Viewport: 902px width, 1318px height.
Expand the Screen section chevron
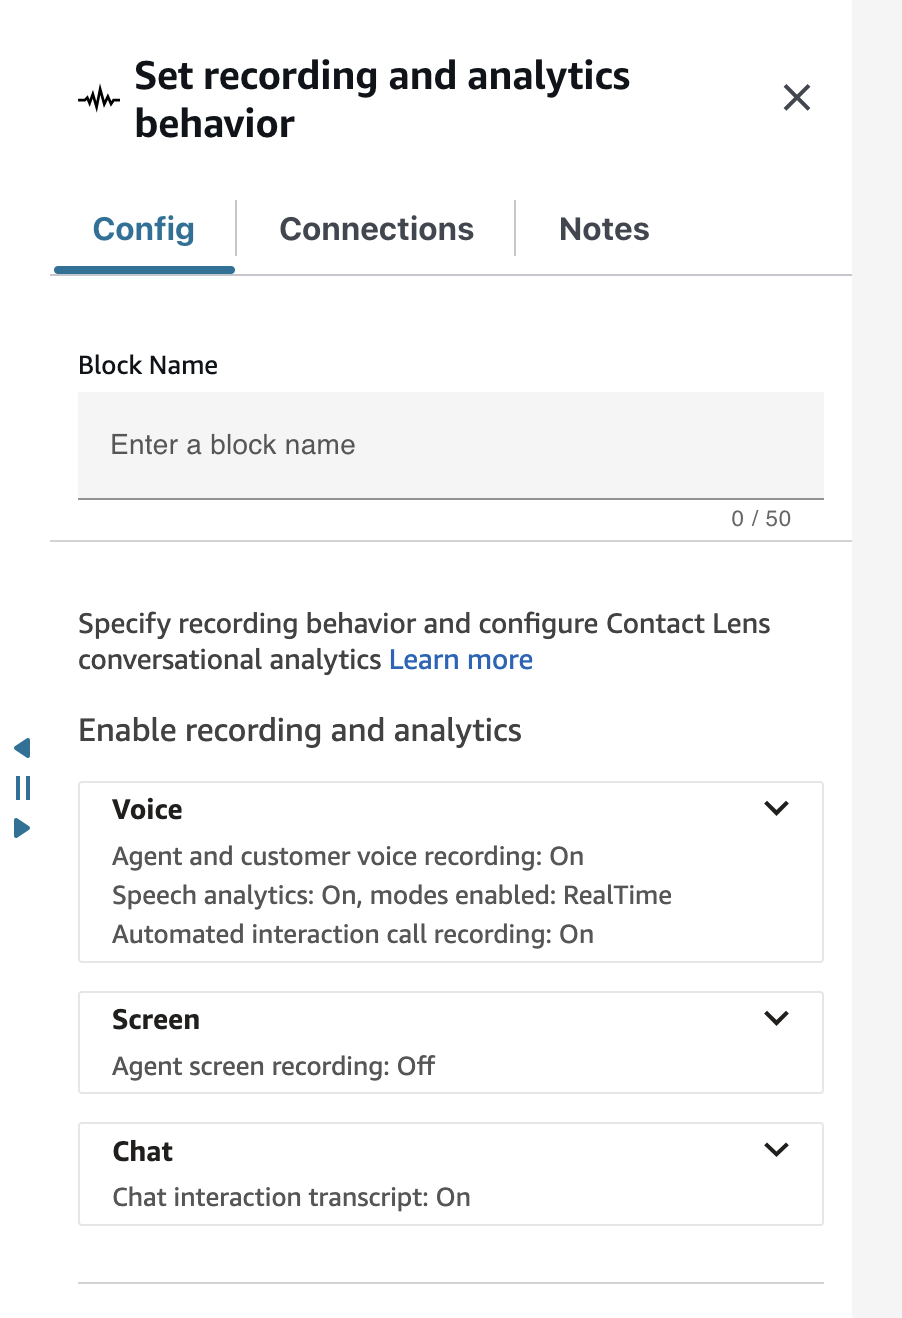(x=776, y=1019)
